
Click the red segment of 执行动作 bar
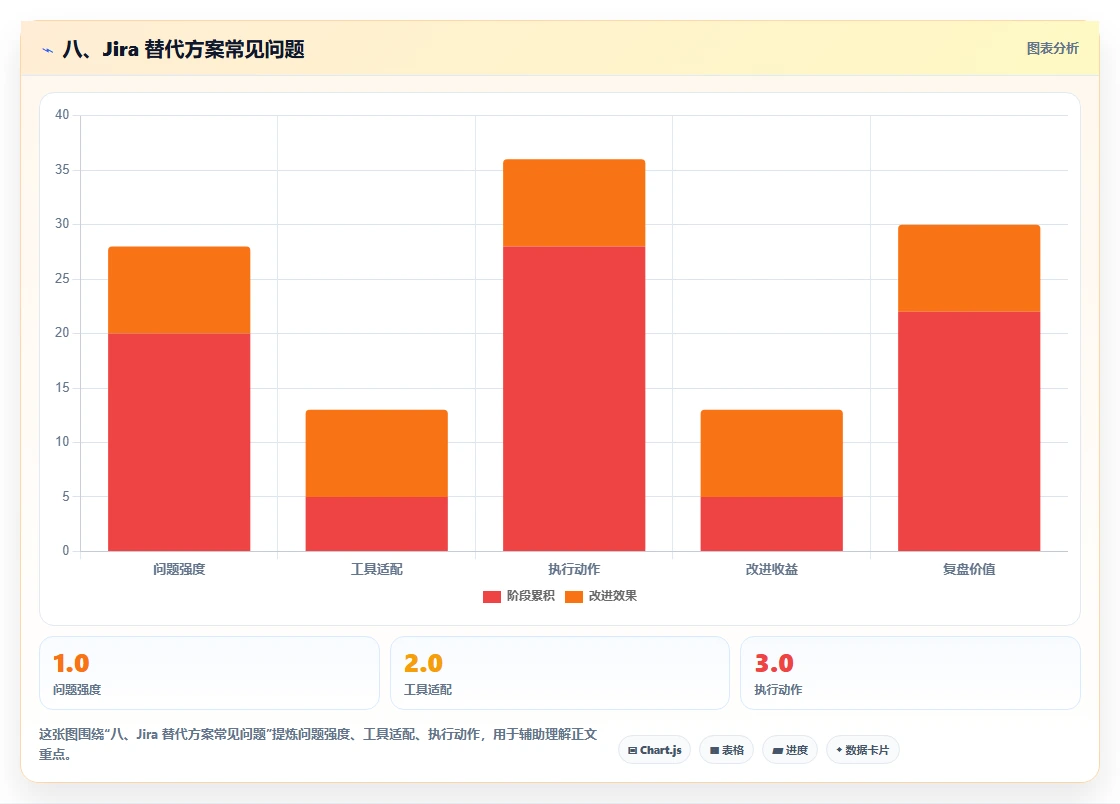(574, 398)
